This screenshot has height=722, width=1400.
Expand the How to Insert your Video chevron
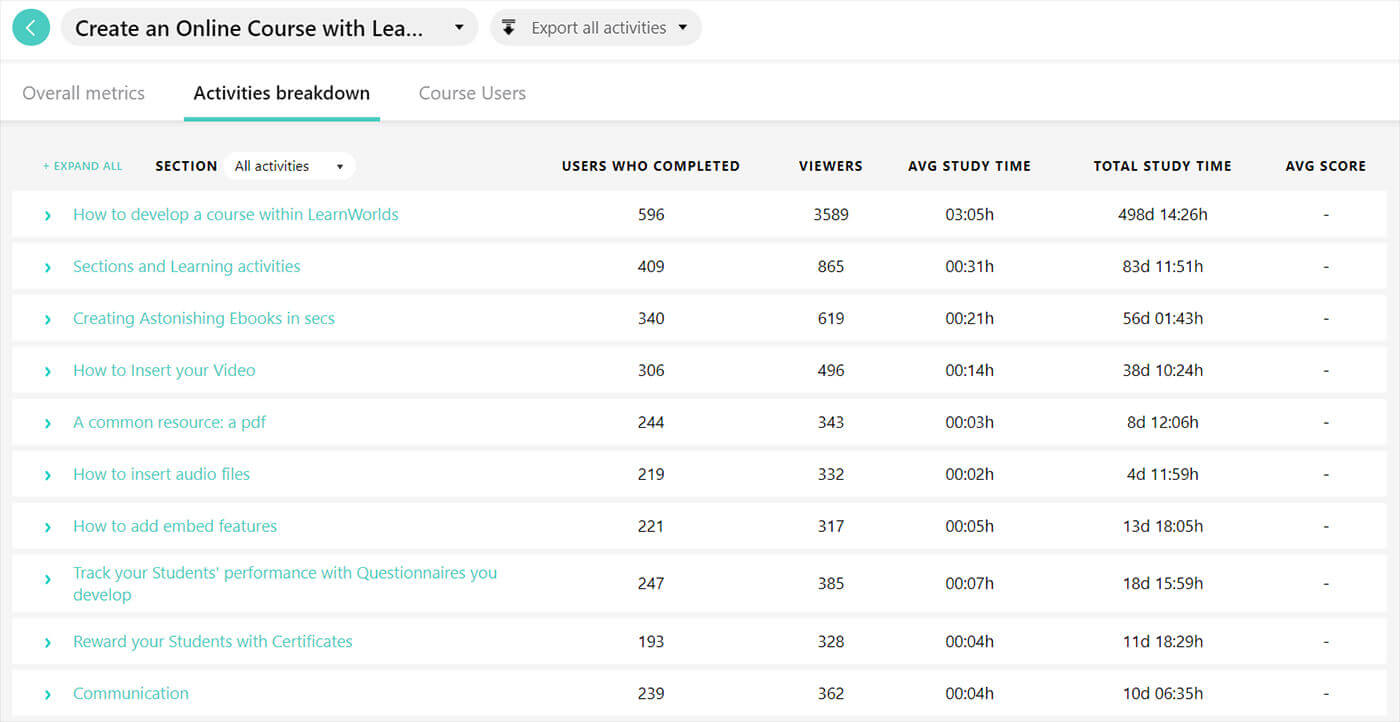point(47,371)
